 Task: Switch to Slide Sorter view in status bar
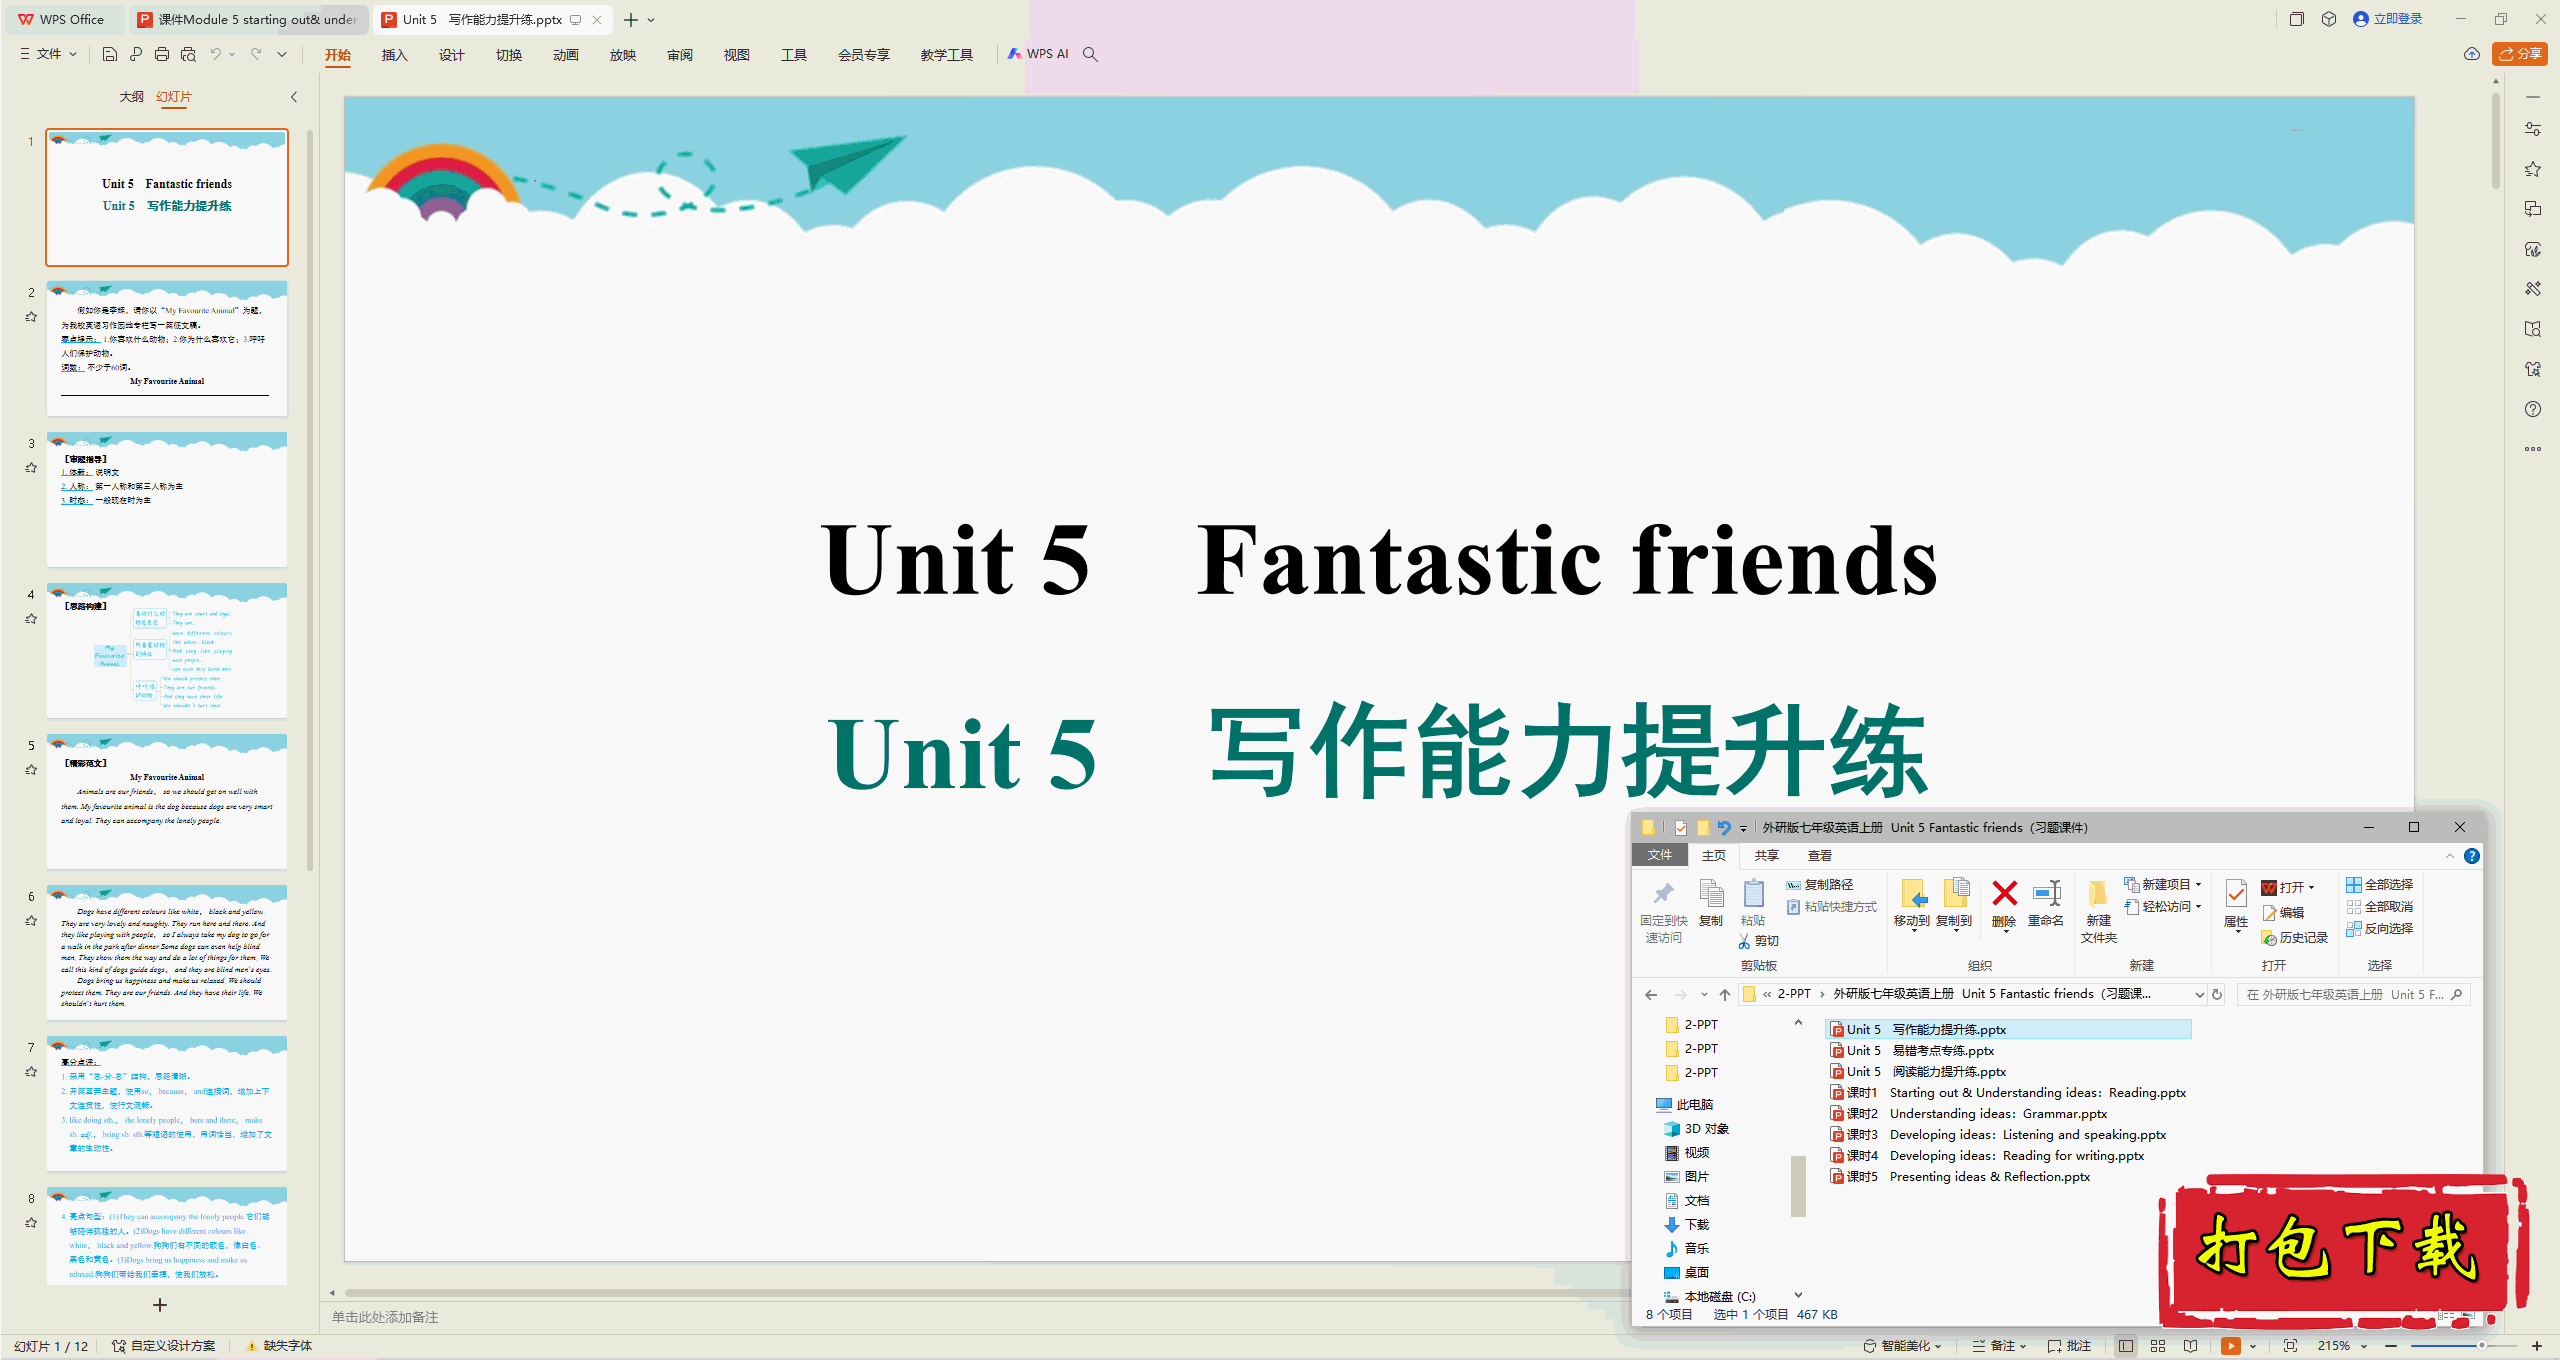tap(2158, 1346)
